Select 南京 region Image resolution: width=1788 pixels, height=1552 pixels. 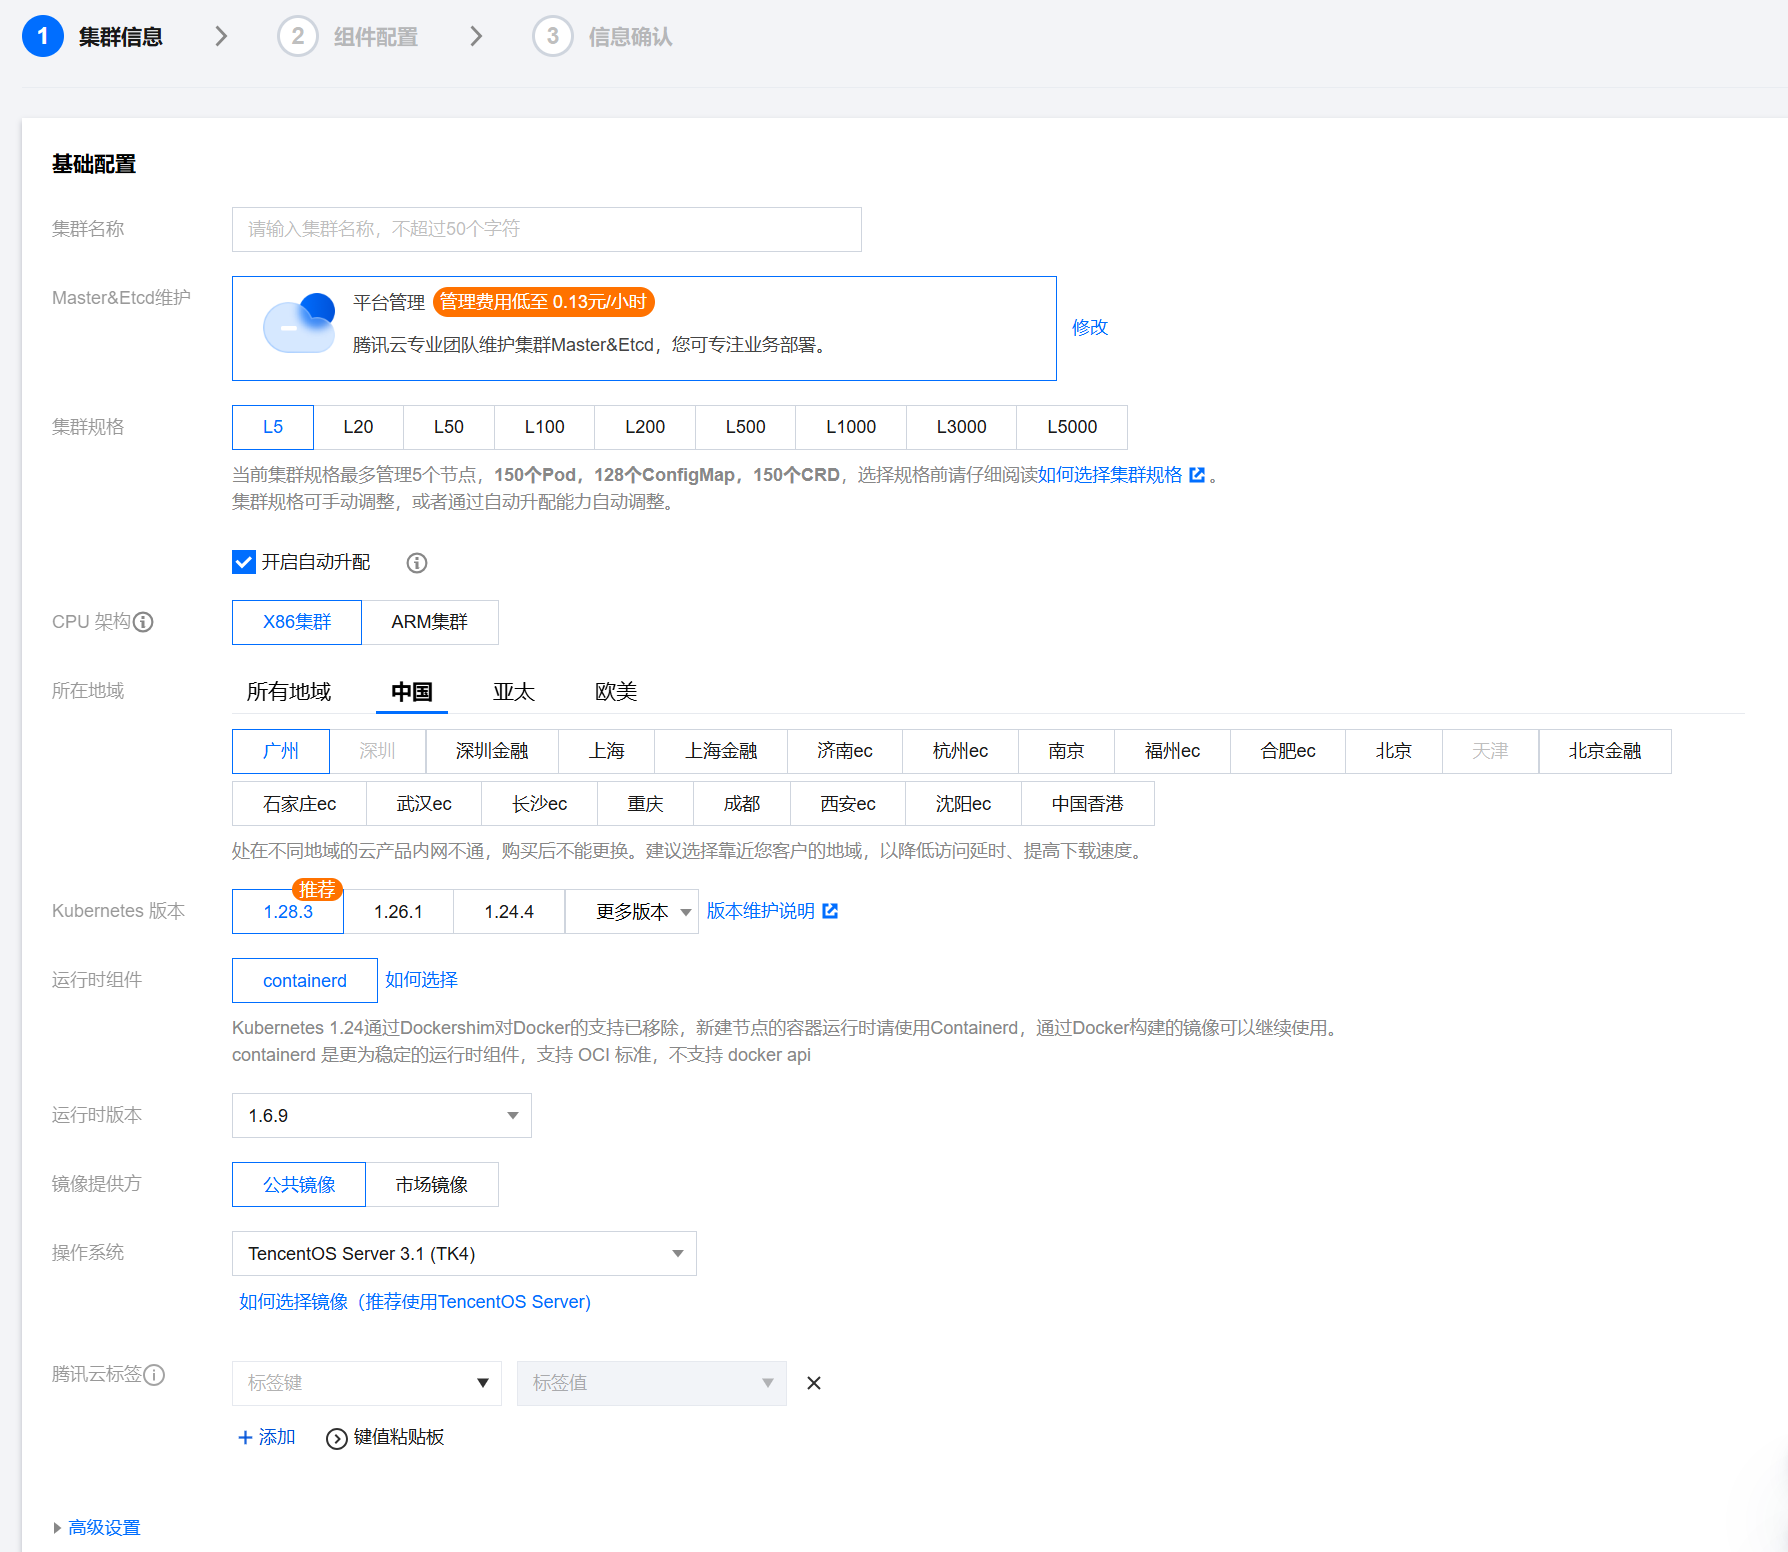1067,751
